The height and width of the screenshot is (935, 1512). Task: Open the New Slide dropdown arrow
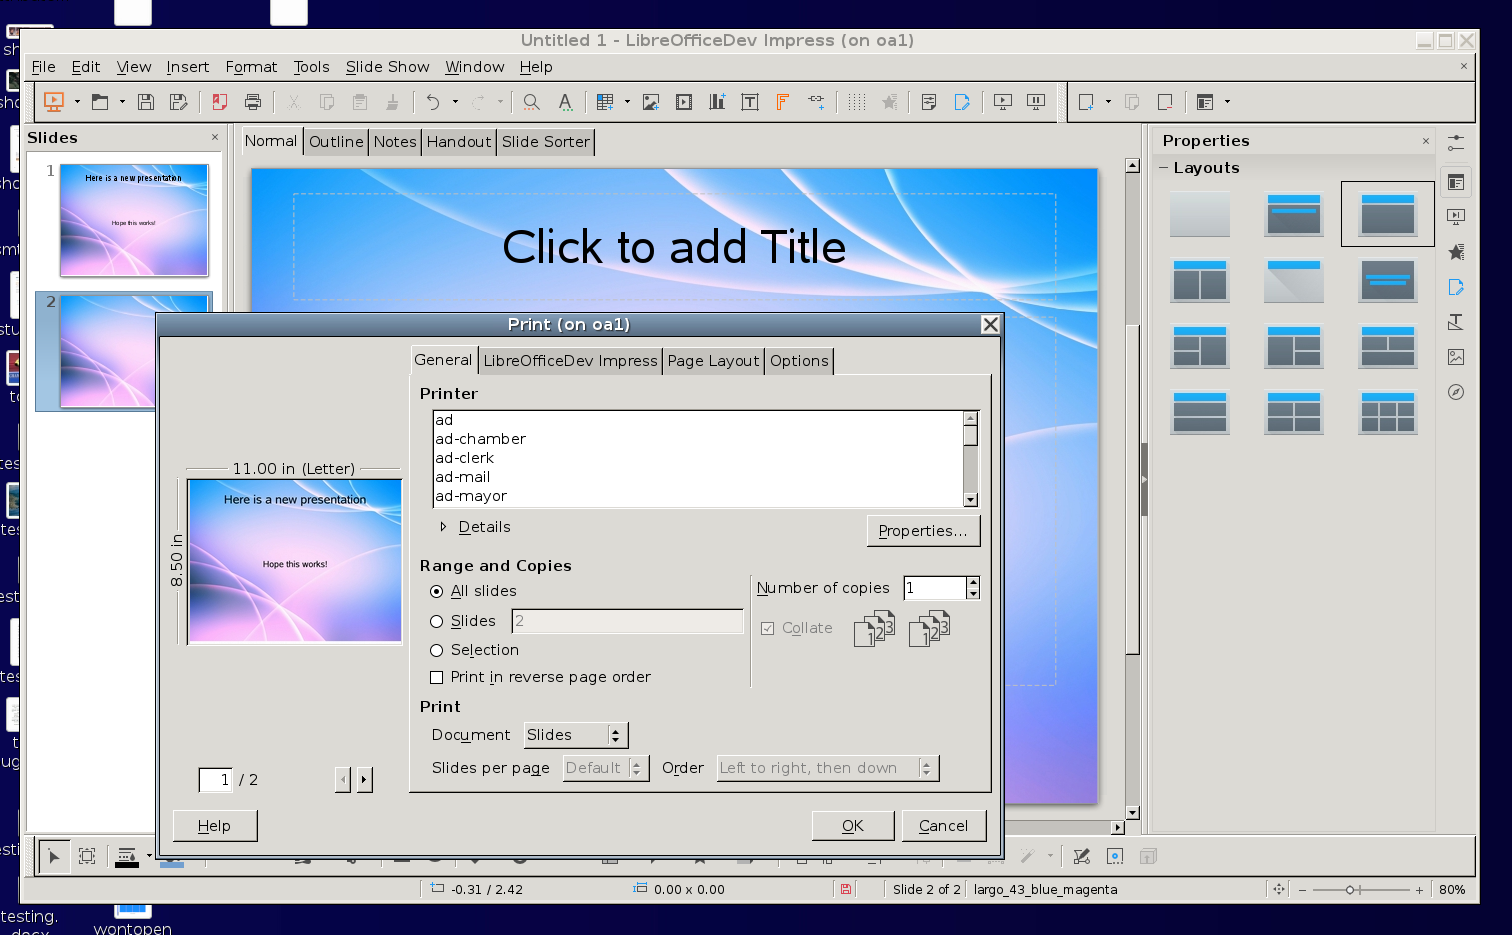point(1108,102)
